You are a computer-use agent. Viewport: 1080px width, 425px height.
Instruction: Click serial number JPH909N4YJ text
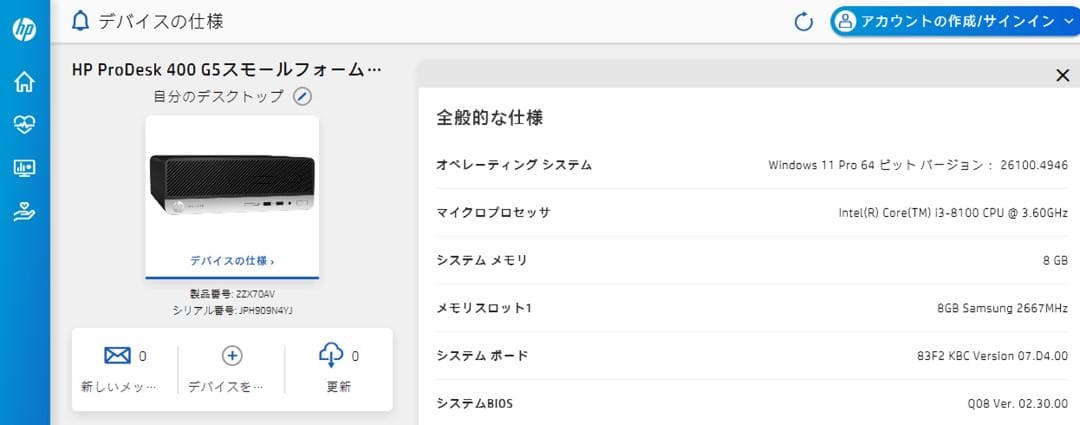[x=232, y=311]
